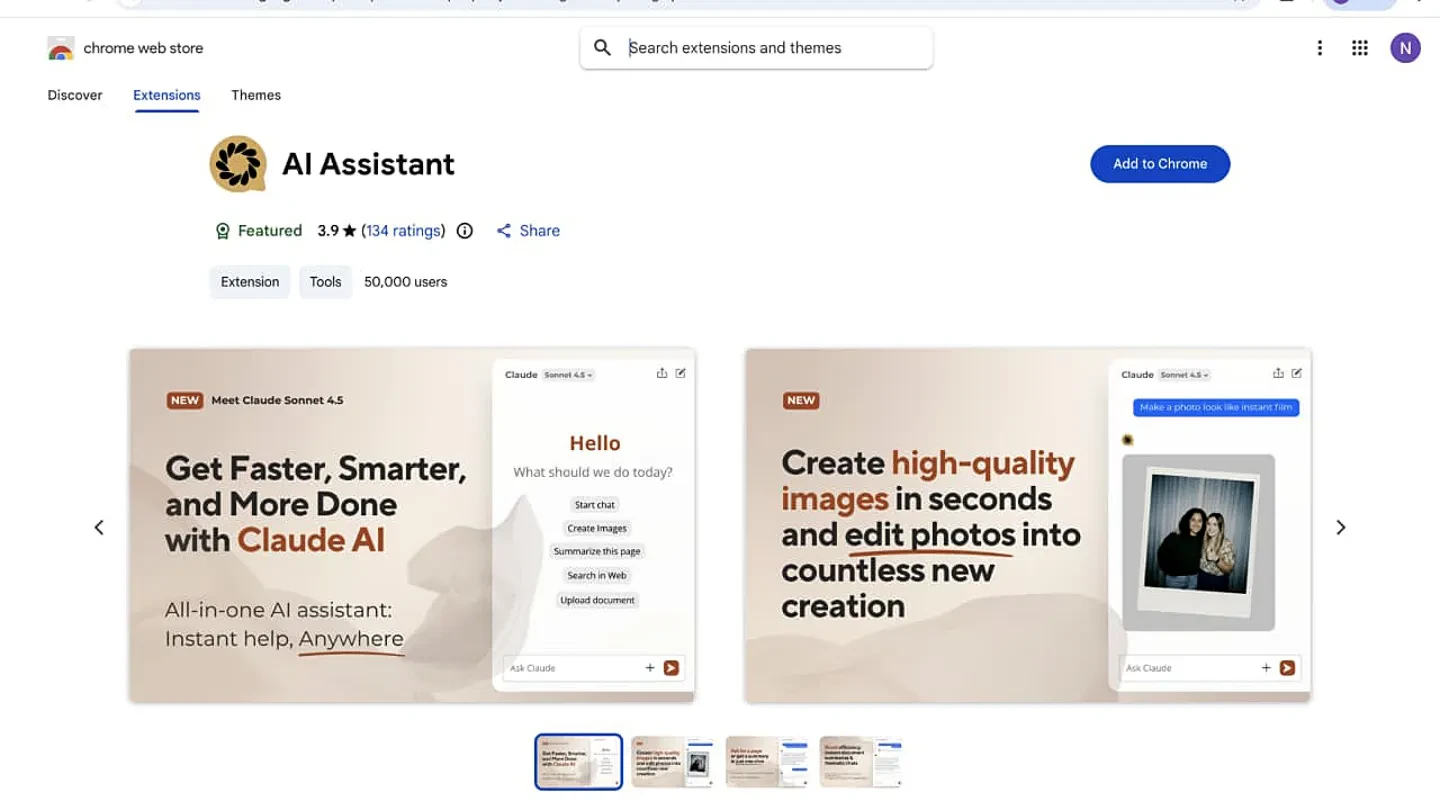This screenshot has height=810, width=1440.
Task: Open the account profile avatar
Action: 1405,48
